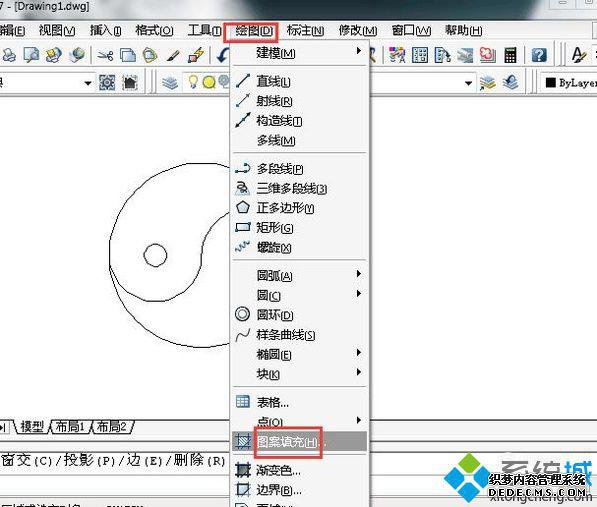597x507 pixels.
Task: Switch to the 布局1 tab
Action: click(x=71, y=426)
